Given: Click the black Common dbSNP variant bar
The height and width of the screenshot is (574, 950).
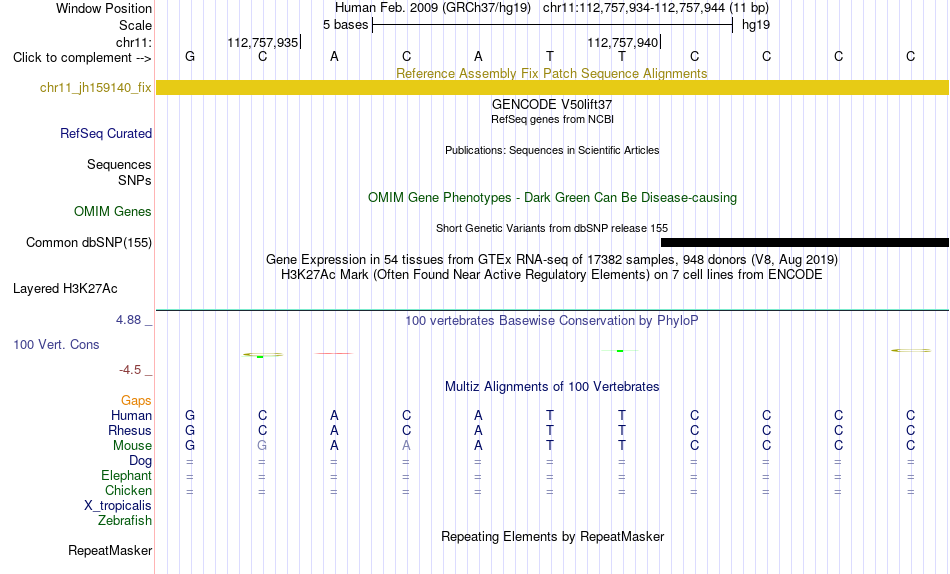Looking at the screenshot, I should click(805, 242).
